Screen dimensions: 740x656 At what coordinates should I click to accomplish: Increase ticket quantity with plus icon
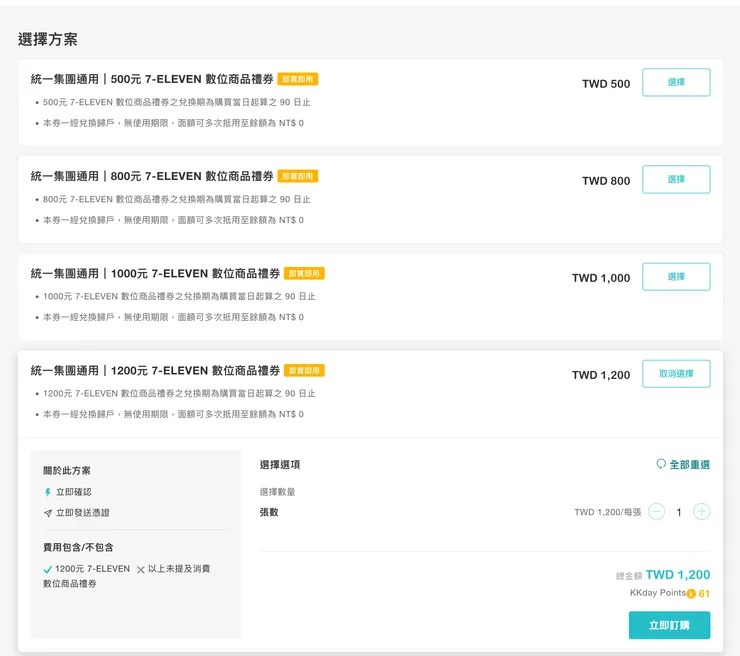(x=701, y=512)
